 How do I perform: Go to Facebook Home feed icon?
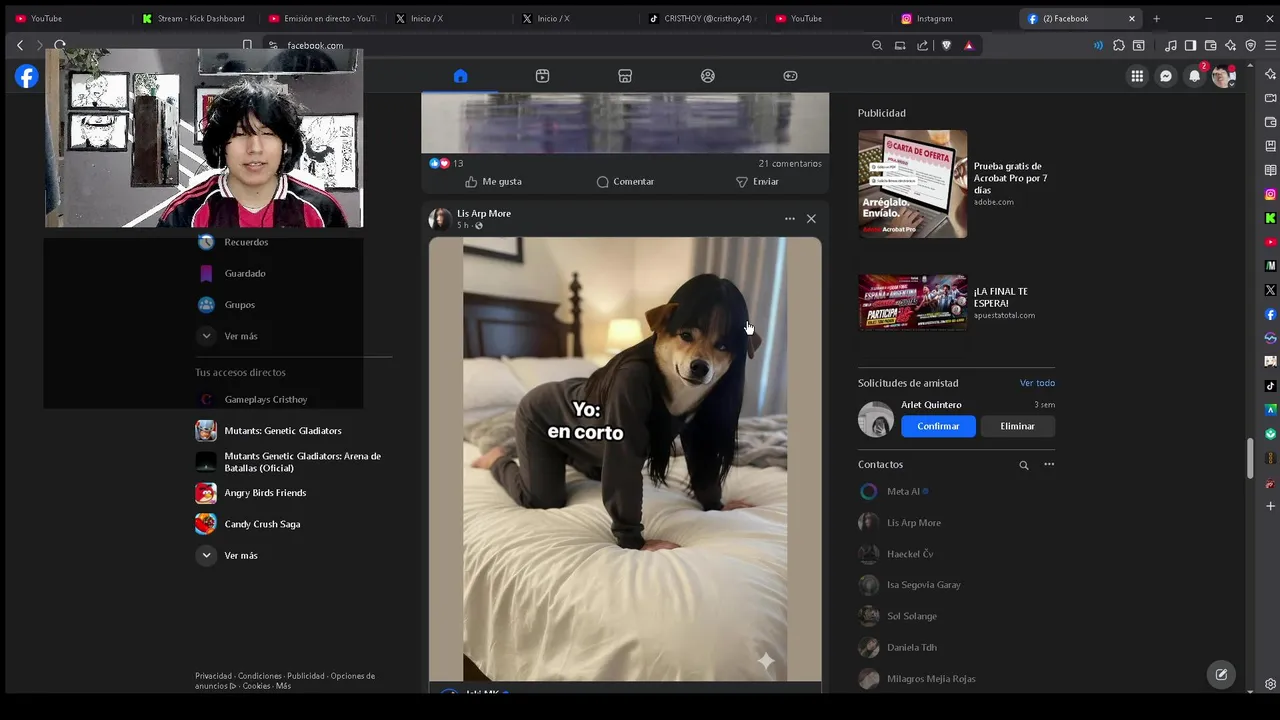(x=460, y=76)
